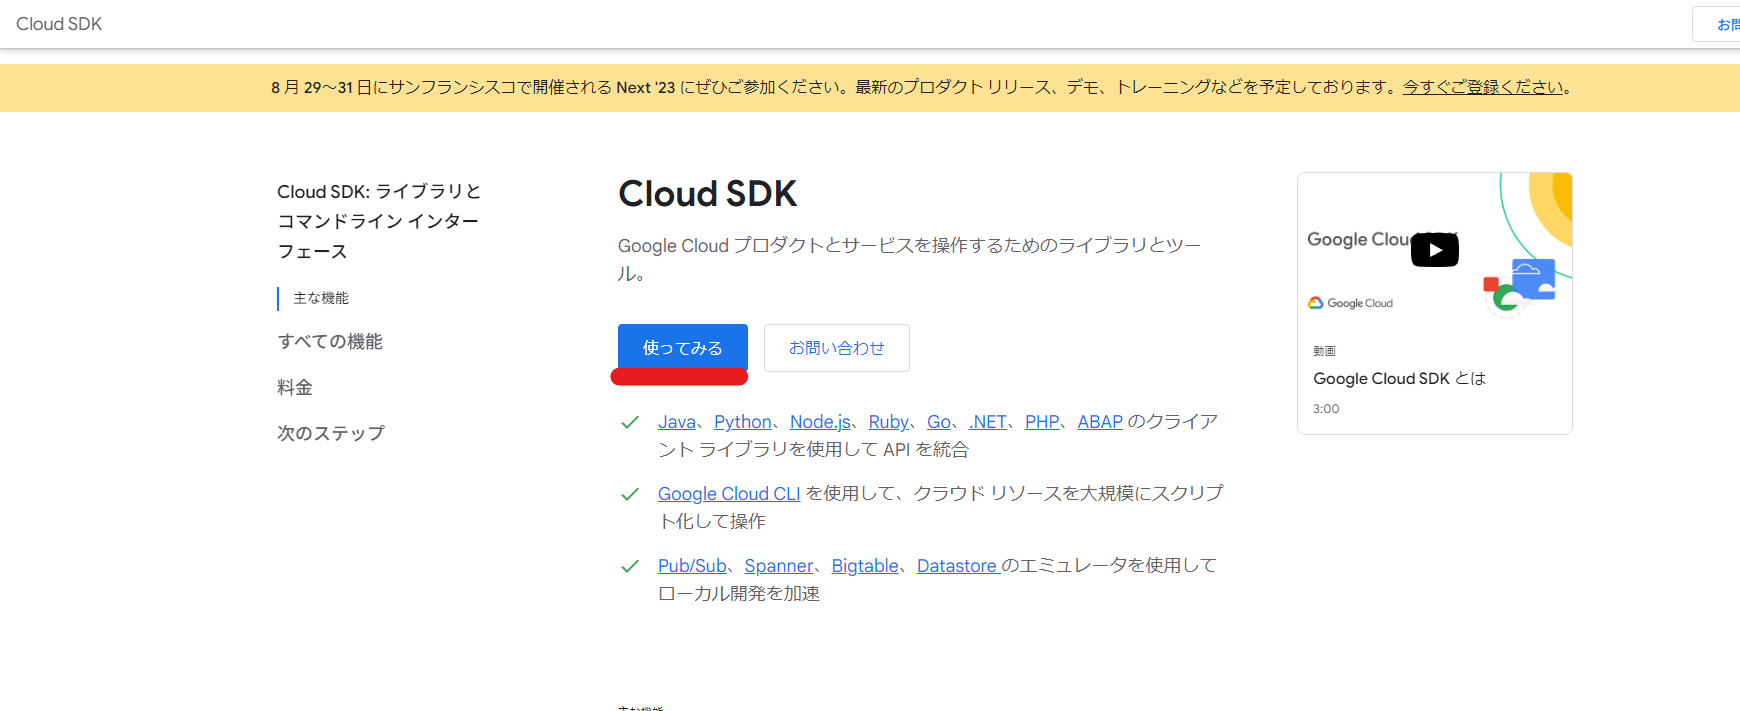Screen dimensions: 1740x711
Task: Click the お問い合わせ button
Action: [x=837, y=348]
